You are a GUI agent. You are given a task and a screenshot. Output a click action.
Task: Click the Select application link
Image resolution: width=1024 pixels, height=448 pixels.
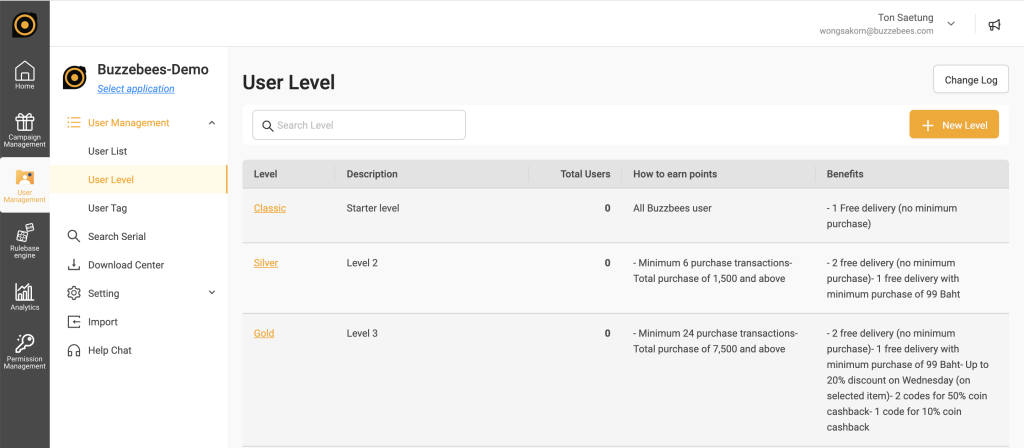(x=135, y=89)
